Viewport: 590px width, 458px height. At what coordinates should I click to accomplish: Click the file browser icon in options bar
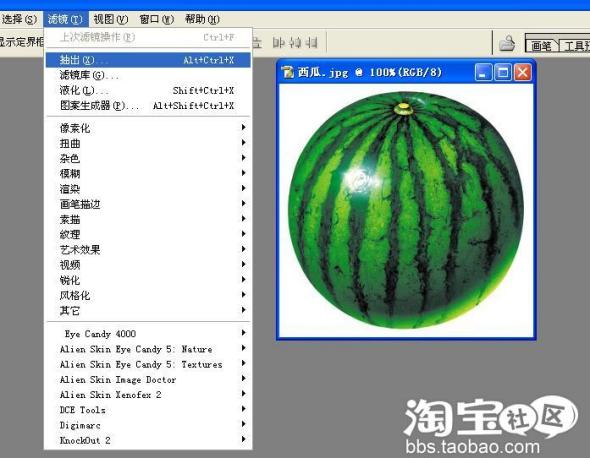pyautogui.click(x=507, y=43)
